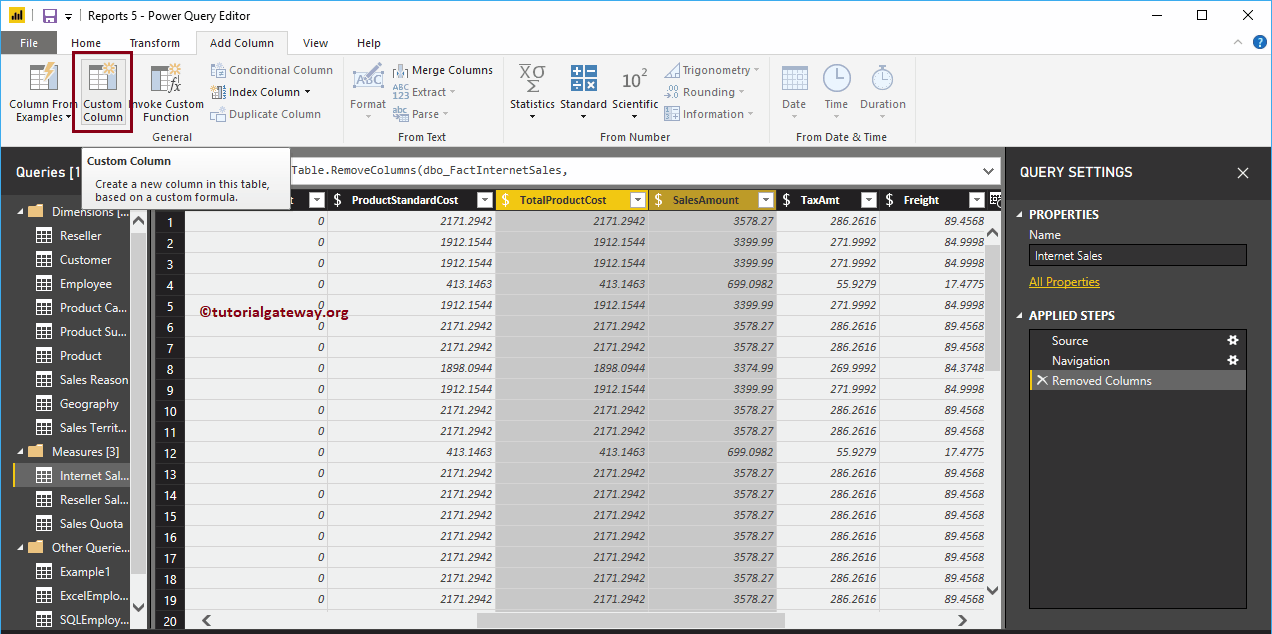
Task: Switch to the Help tab
Action: coord(369,43)
